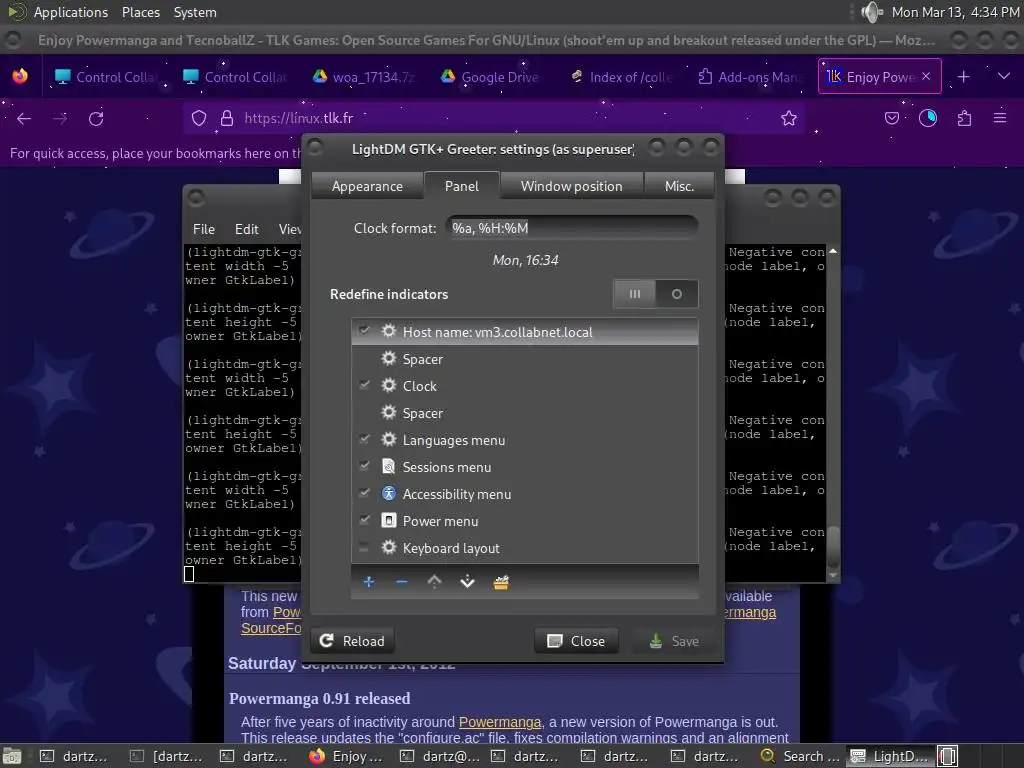Toggle the Sessions menu checkbox
The image size is (1024, 768).
(364, 466)
